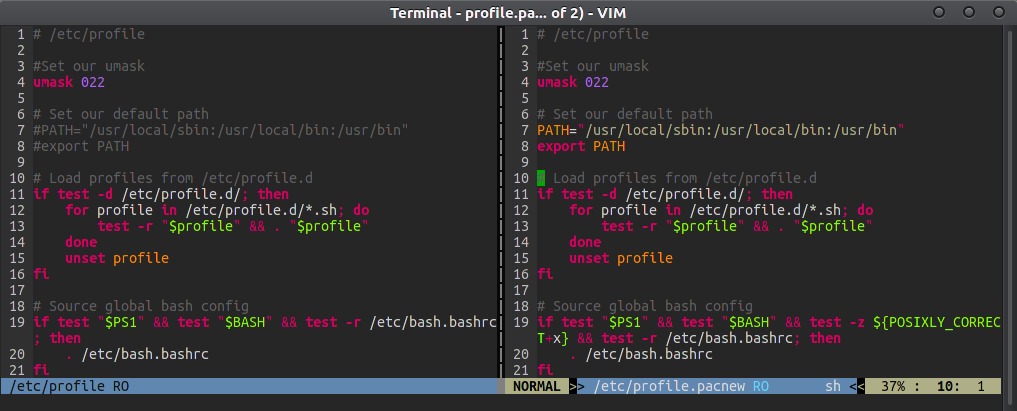
Task: Click '#Set our umask' in the profile.pacnew pane
Action: 593,66
